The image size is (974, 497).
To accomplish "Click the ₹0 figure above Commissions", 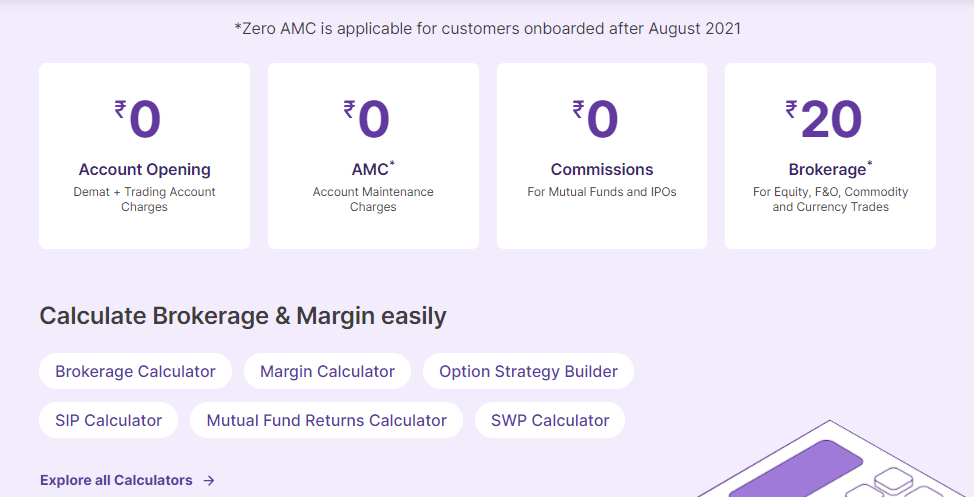I will click(x=595, y=119).
